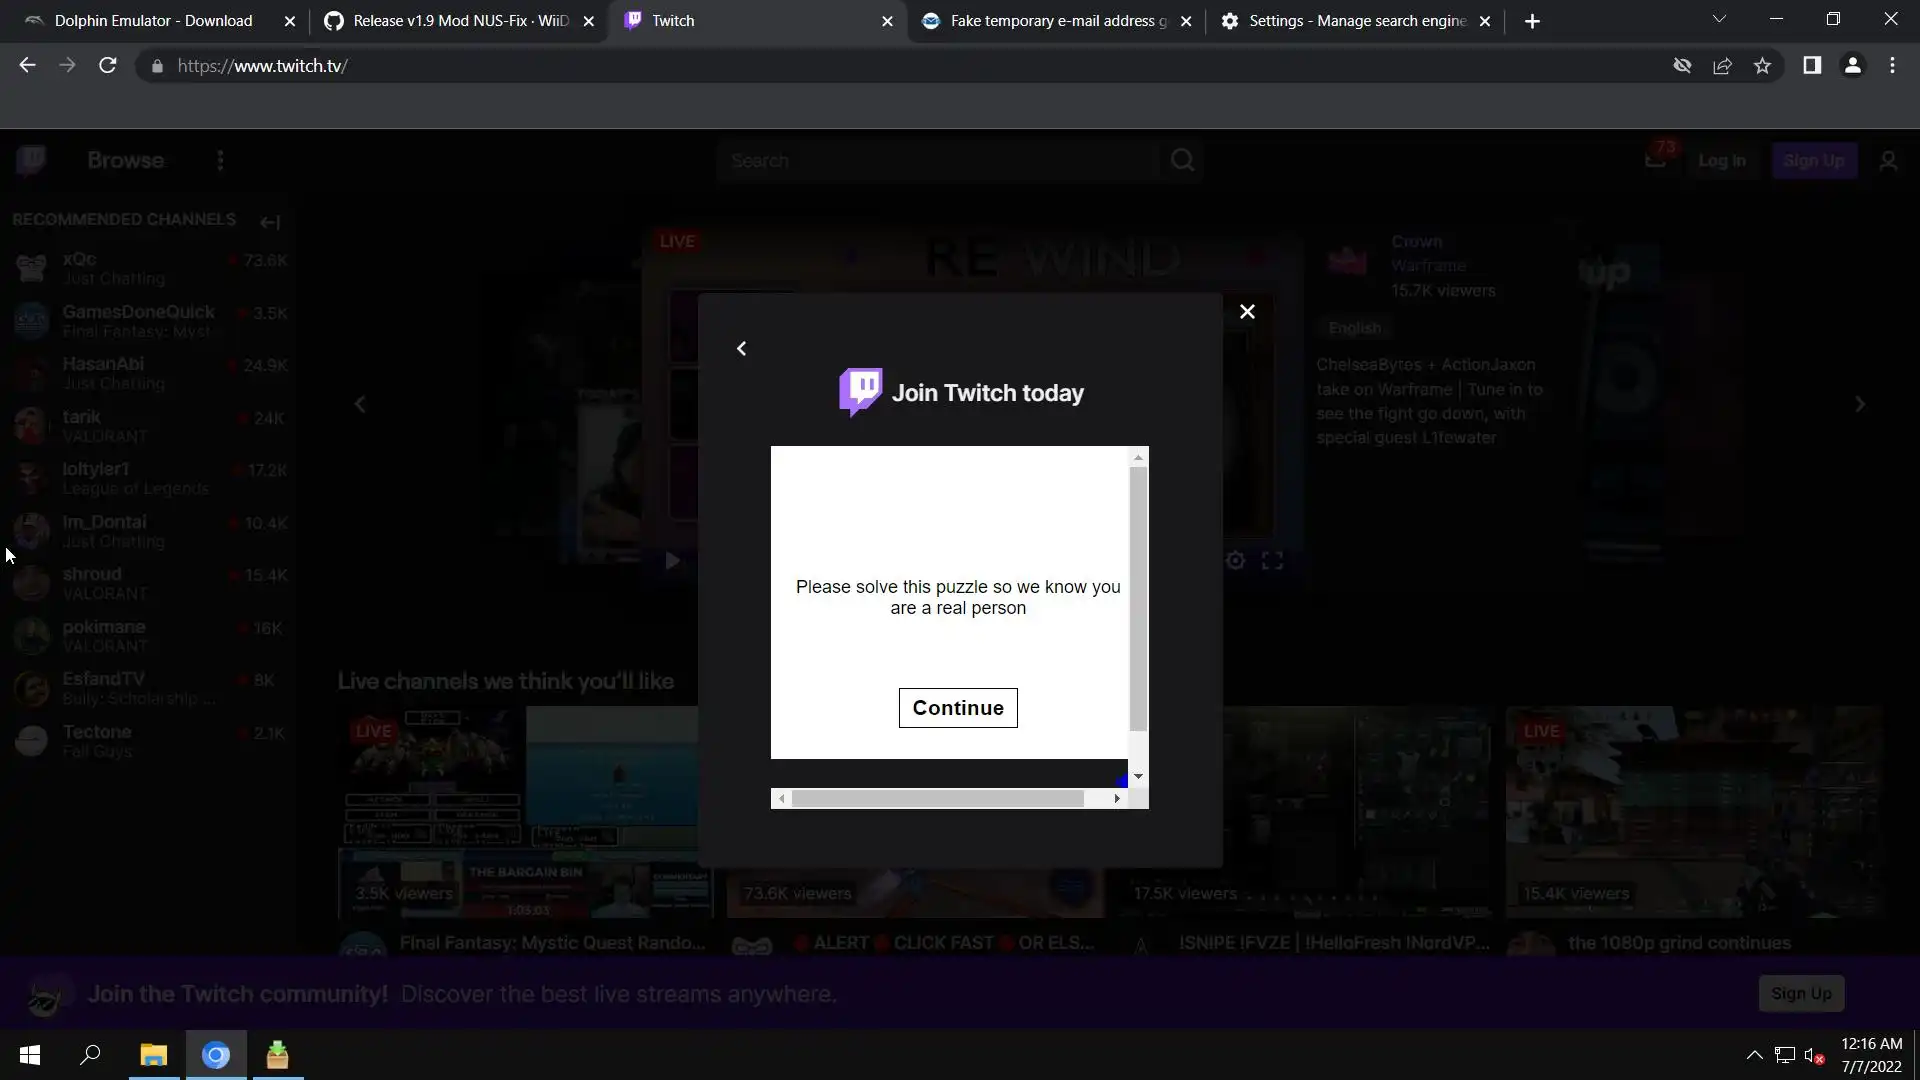This screenshot has width=1920, height=1080.
Task: Show hidden system tray icons
Action: click(x=1754, y=1055)
